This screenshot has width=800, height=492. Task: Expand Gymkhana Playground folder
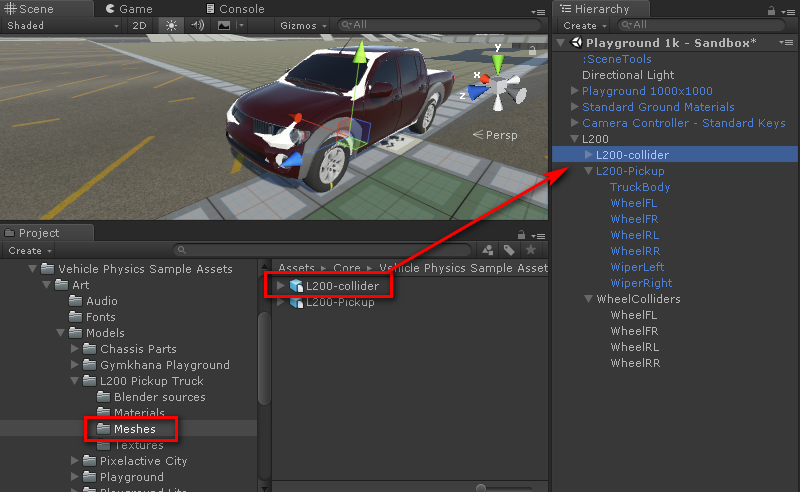coord(74,365)
